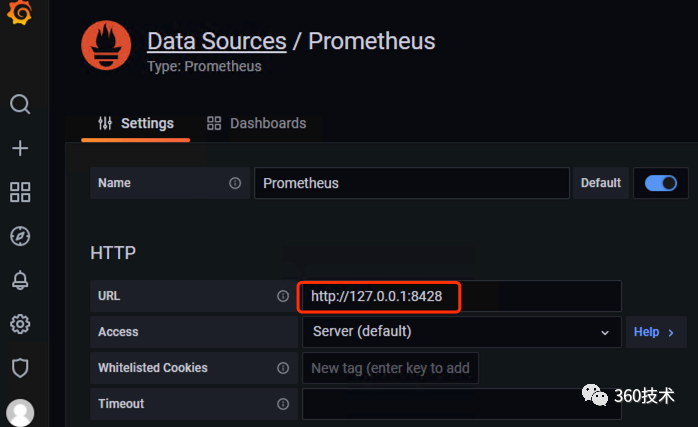The height and width of the screenshot is (427, 698).
Task: Open the Alerting bell icon
Action: point(20,280)
